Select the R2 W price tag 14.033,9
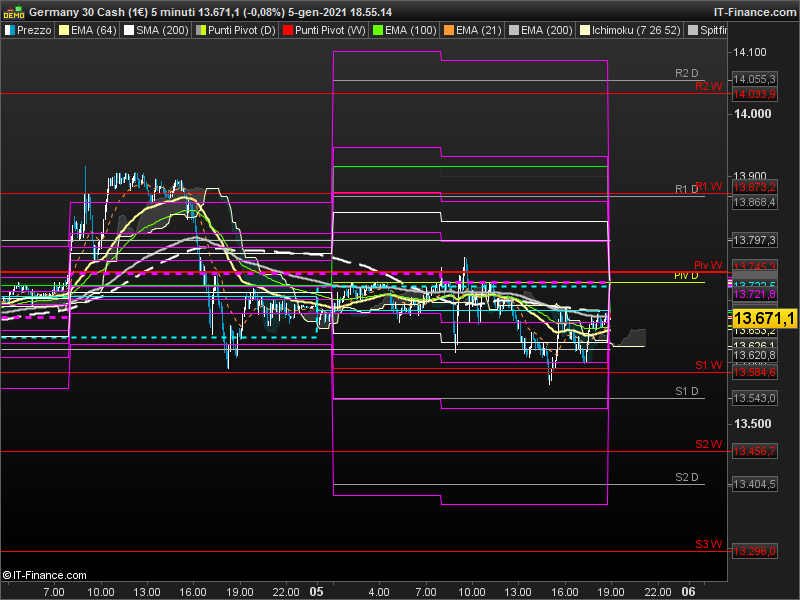The width and height of the screenshot is (800, 600). coord(755,94)
